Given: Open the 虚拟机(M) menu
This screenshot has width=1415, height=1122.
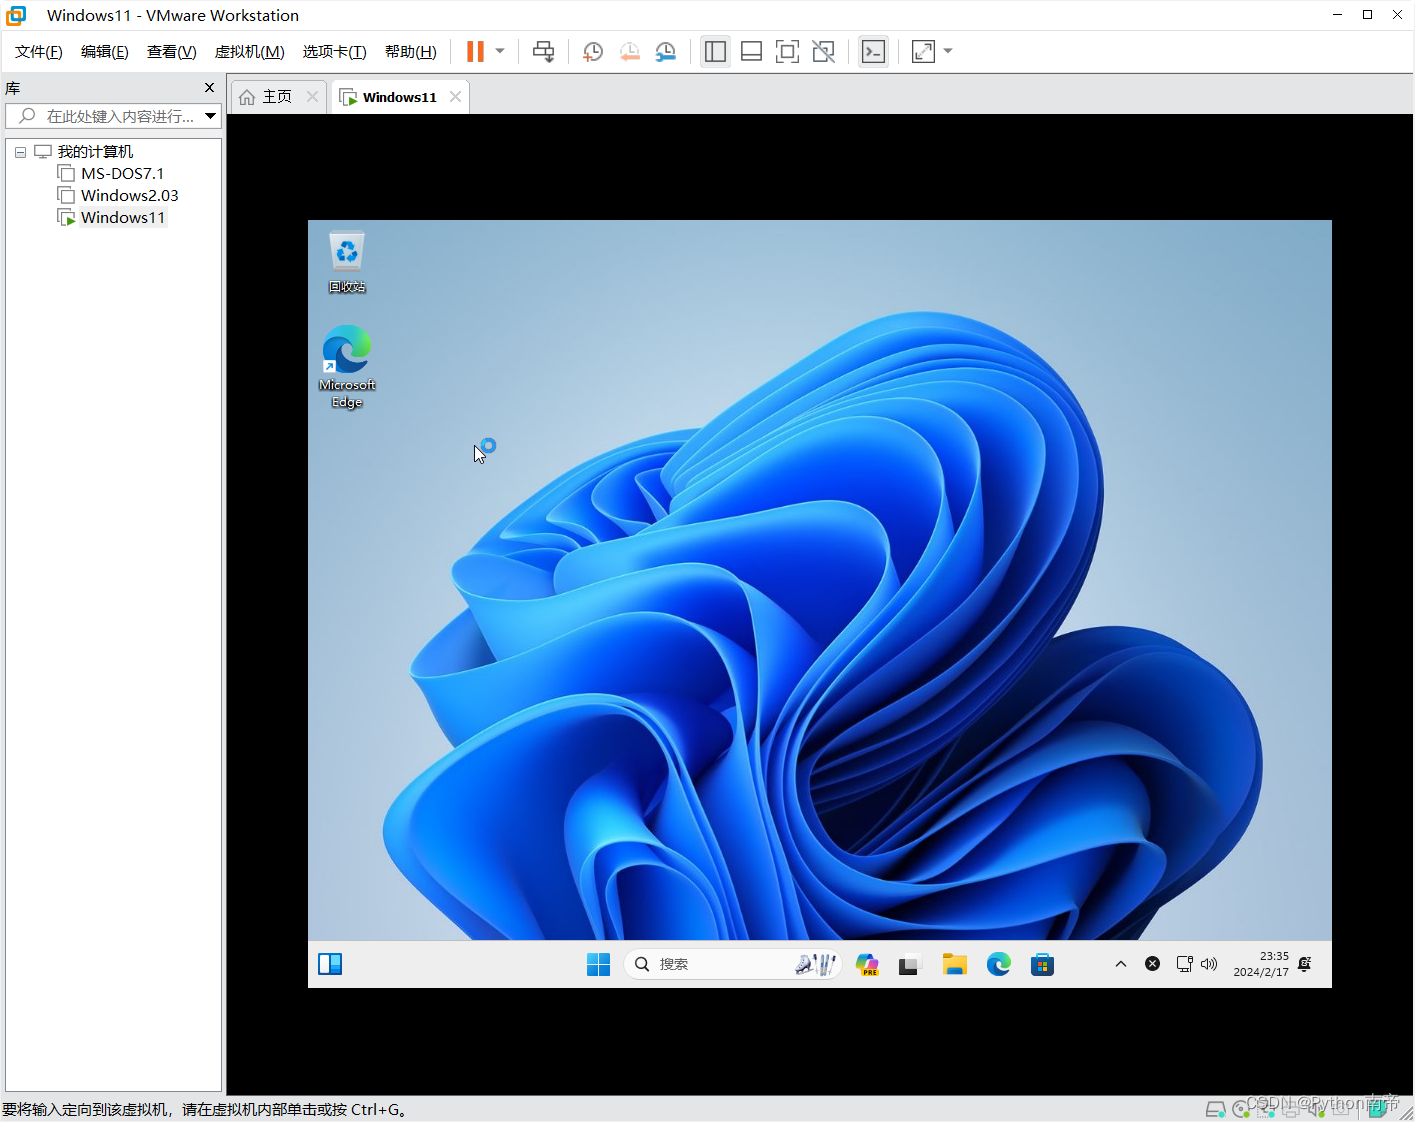Looking at the screenshot, I should coord(250,52).
